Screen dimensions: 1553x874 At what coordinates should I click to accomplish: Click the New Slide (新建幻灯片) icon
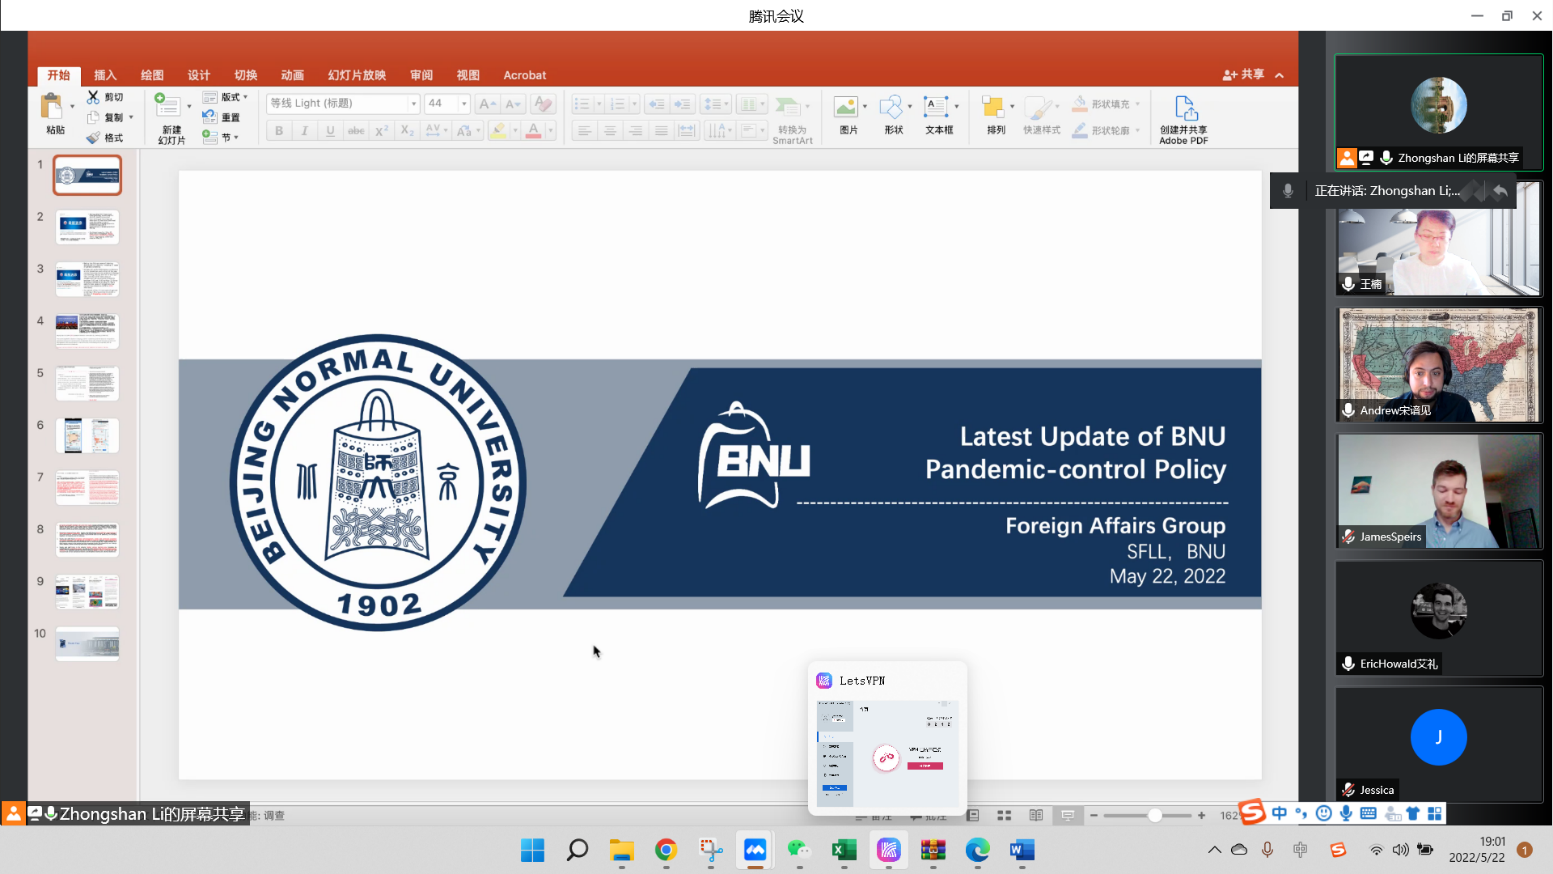(x=167, y=106)
